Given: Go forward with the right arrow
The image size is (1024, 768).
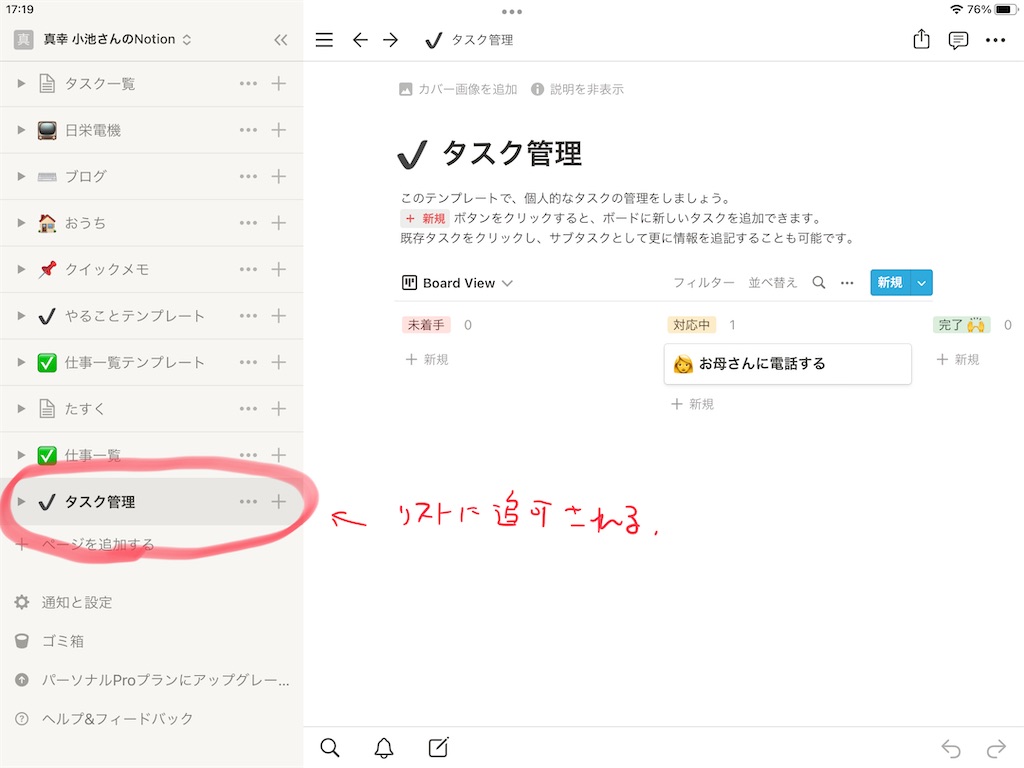Looking at the screenshot, I should [x=391, y=40].
